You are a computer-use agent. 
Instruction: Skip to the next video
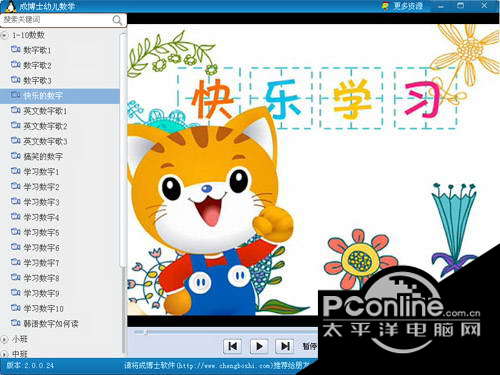(x=285, y=346)
